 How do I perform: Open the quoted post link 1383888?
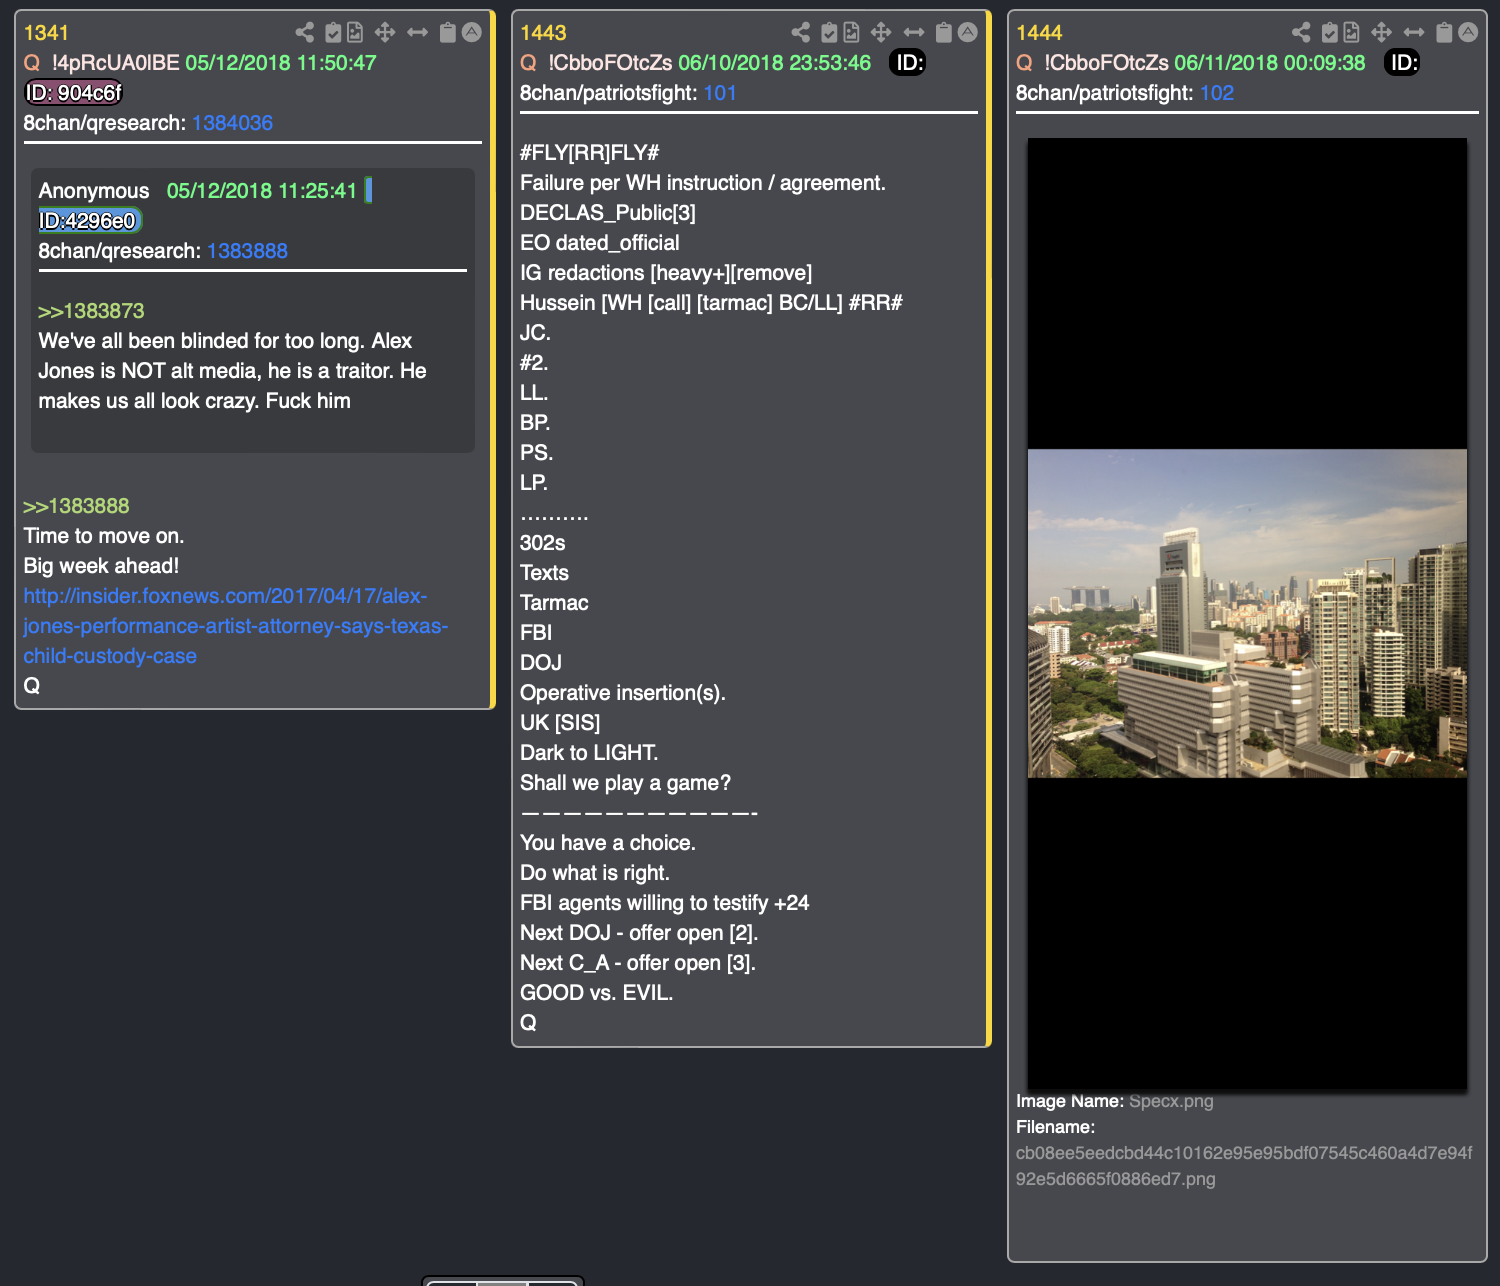(247, 251)
